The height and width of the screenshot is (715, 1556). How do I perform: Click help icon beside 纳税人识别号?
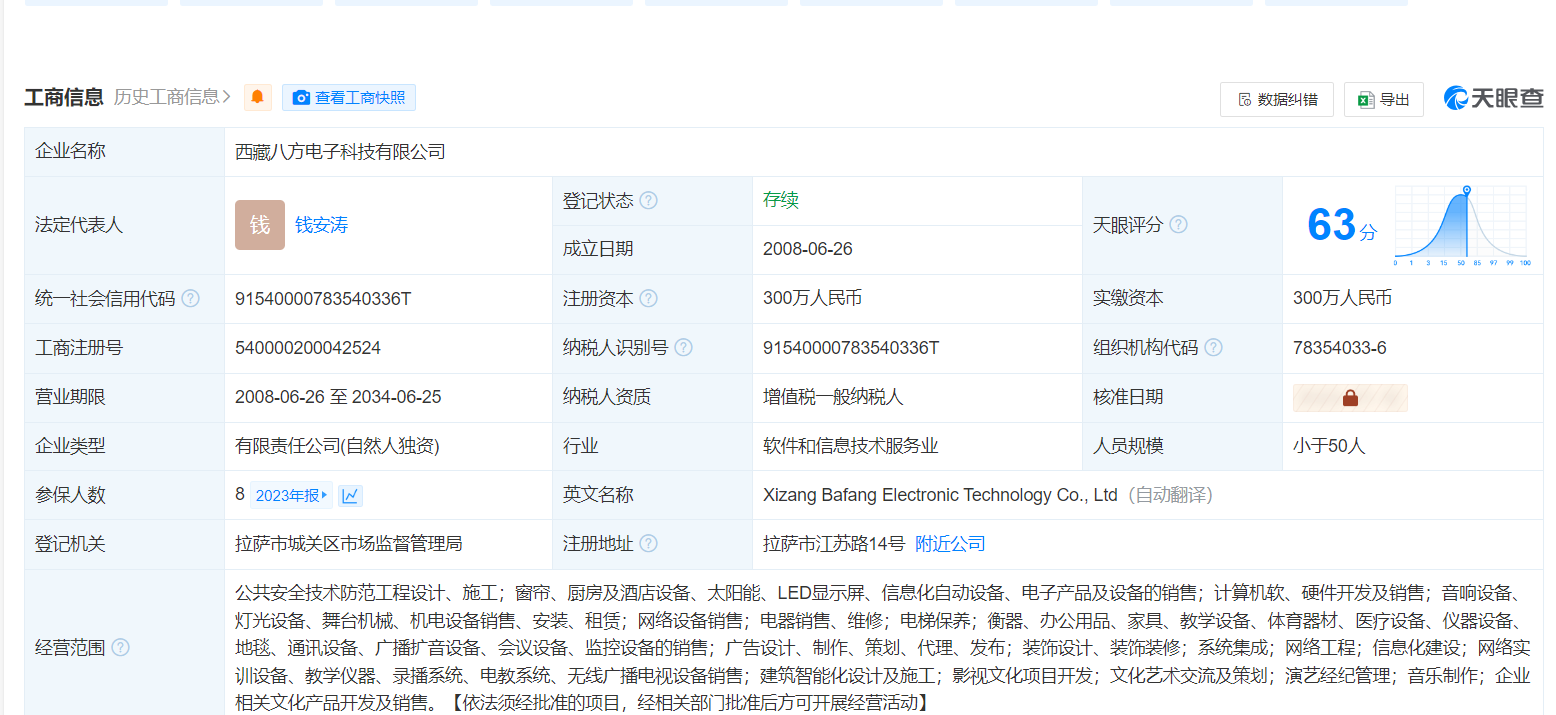(683, 348)
